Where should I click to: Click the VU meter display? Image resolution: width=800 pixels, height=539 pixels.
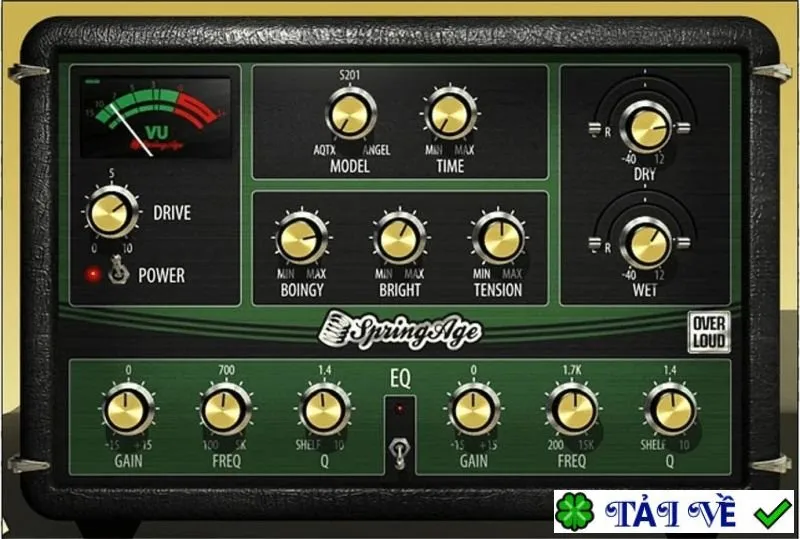(x=156, y=117)
